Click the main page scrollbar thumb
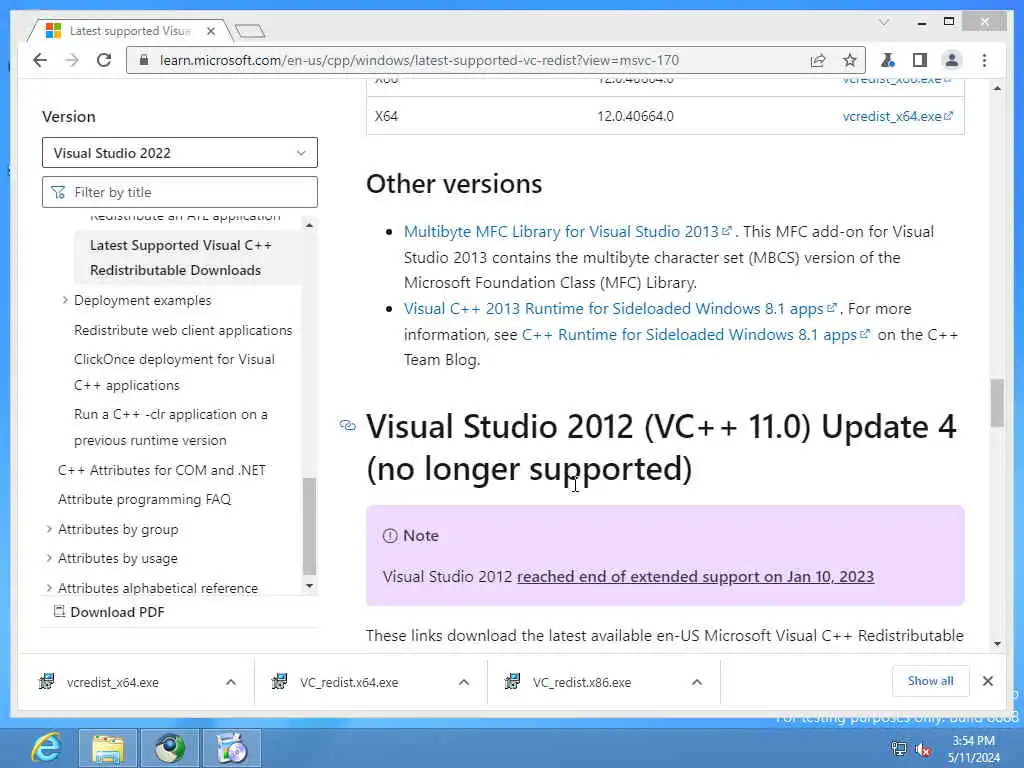This screenshot has height=768, width=1024. point(997,402)
